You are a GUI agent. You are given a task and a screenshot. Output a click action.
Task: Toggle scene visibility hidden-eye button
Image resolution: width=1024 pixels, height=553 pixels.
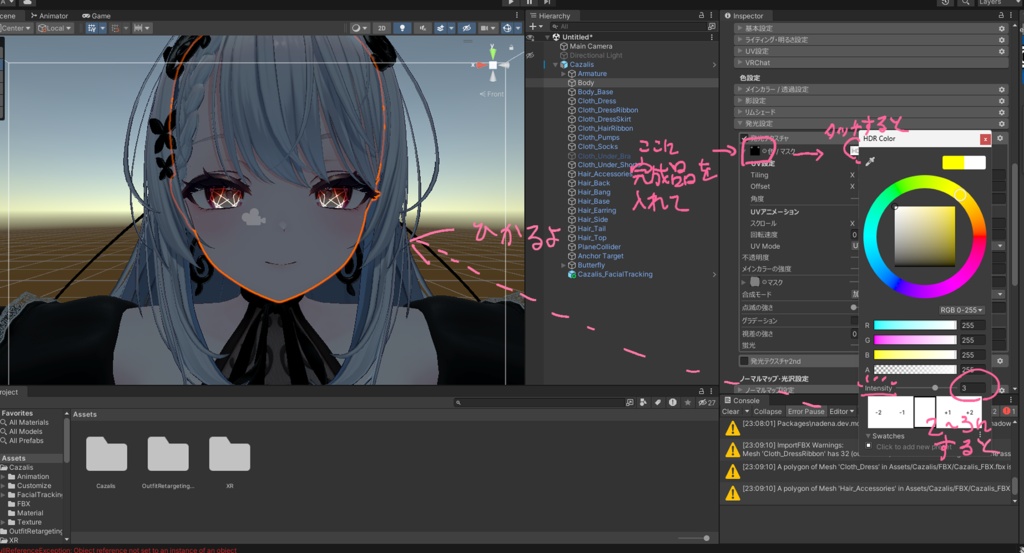point(466,28)
